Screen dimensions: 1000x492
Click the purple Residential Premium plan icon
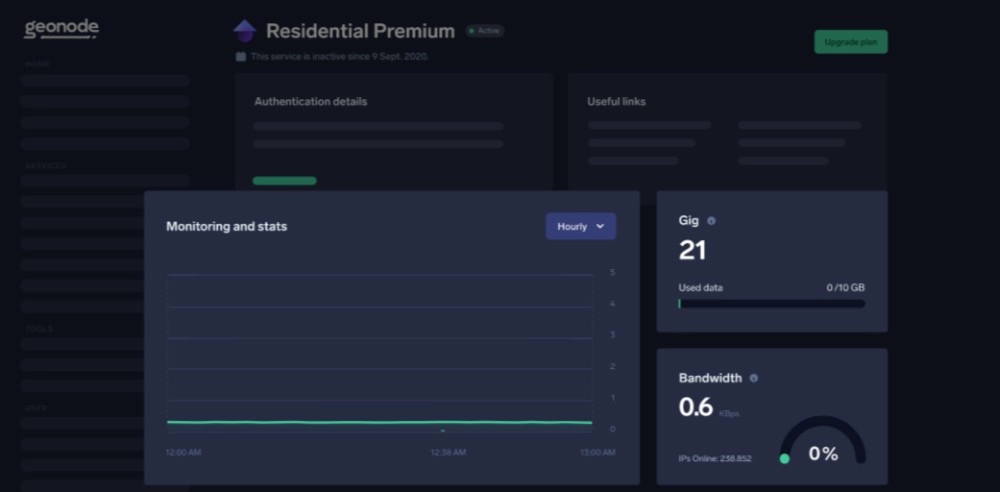tap(245, 31)
